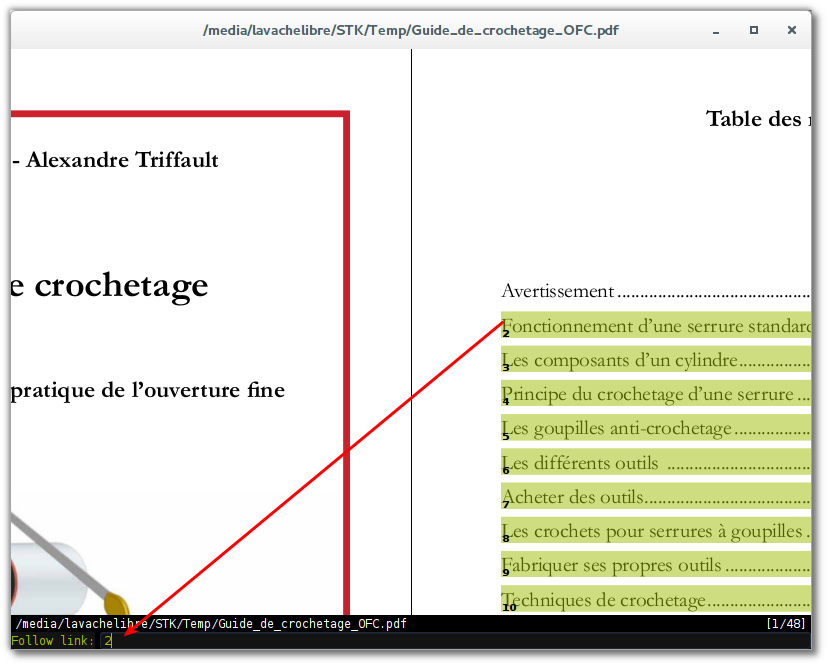828x666 pixels.
Task: Click the page indicator [1/48]
Action: click(786, 624)
